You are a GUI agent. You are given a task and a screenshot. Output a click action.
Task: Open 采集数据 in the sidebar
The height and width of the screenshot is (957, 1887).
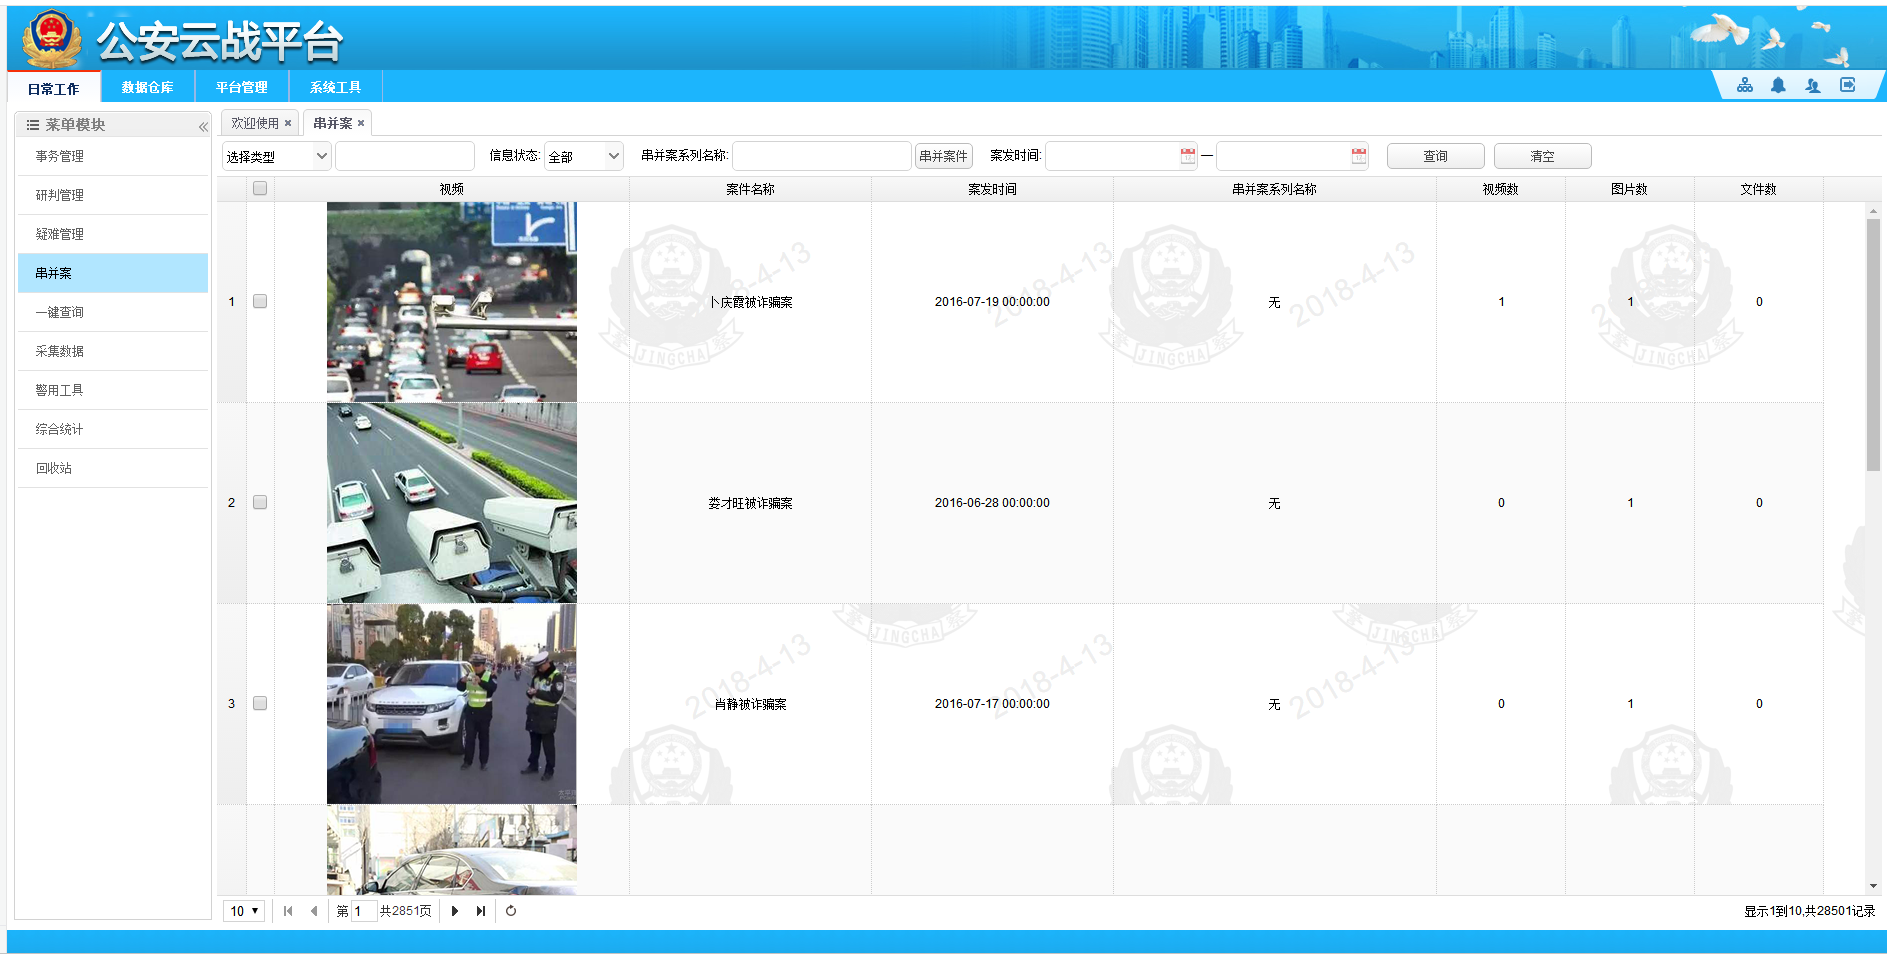click(x=113, y=351)
